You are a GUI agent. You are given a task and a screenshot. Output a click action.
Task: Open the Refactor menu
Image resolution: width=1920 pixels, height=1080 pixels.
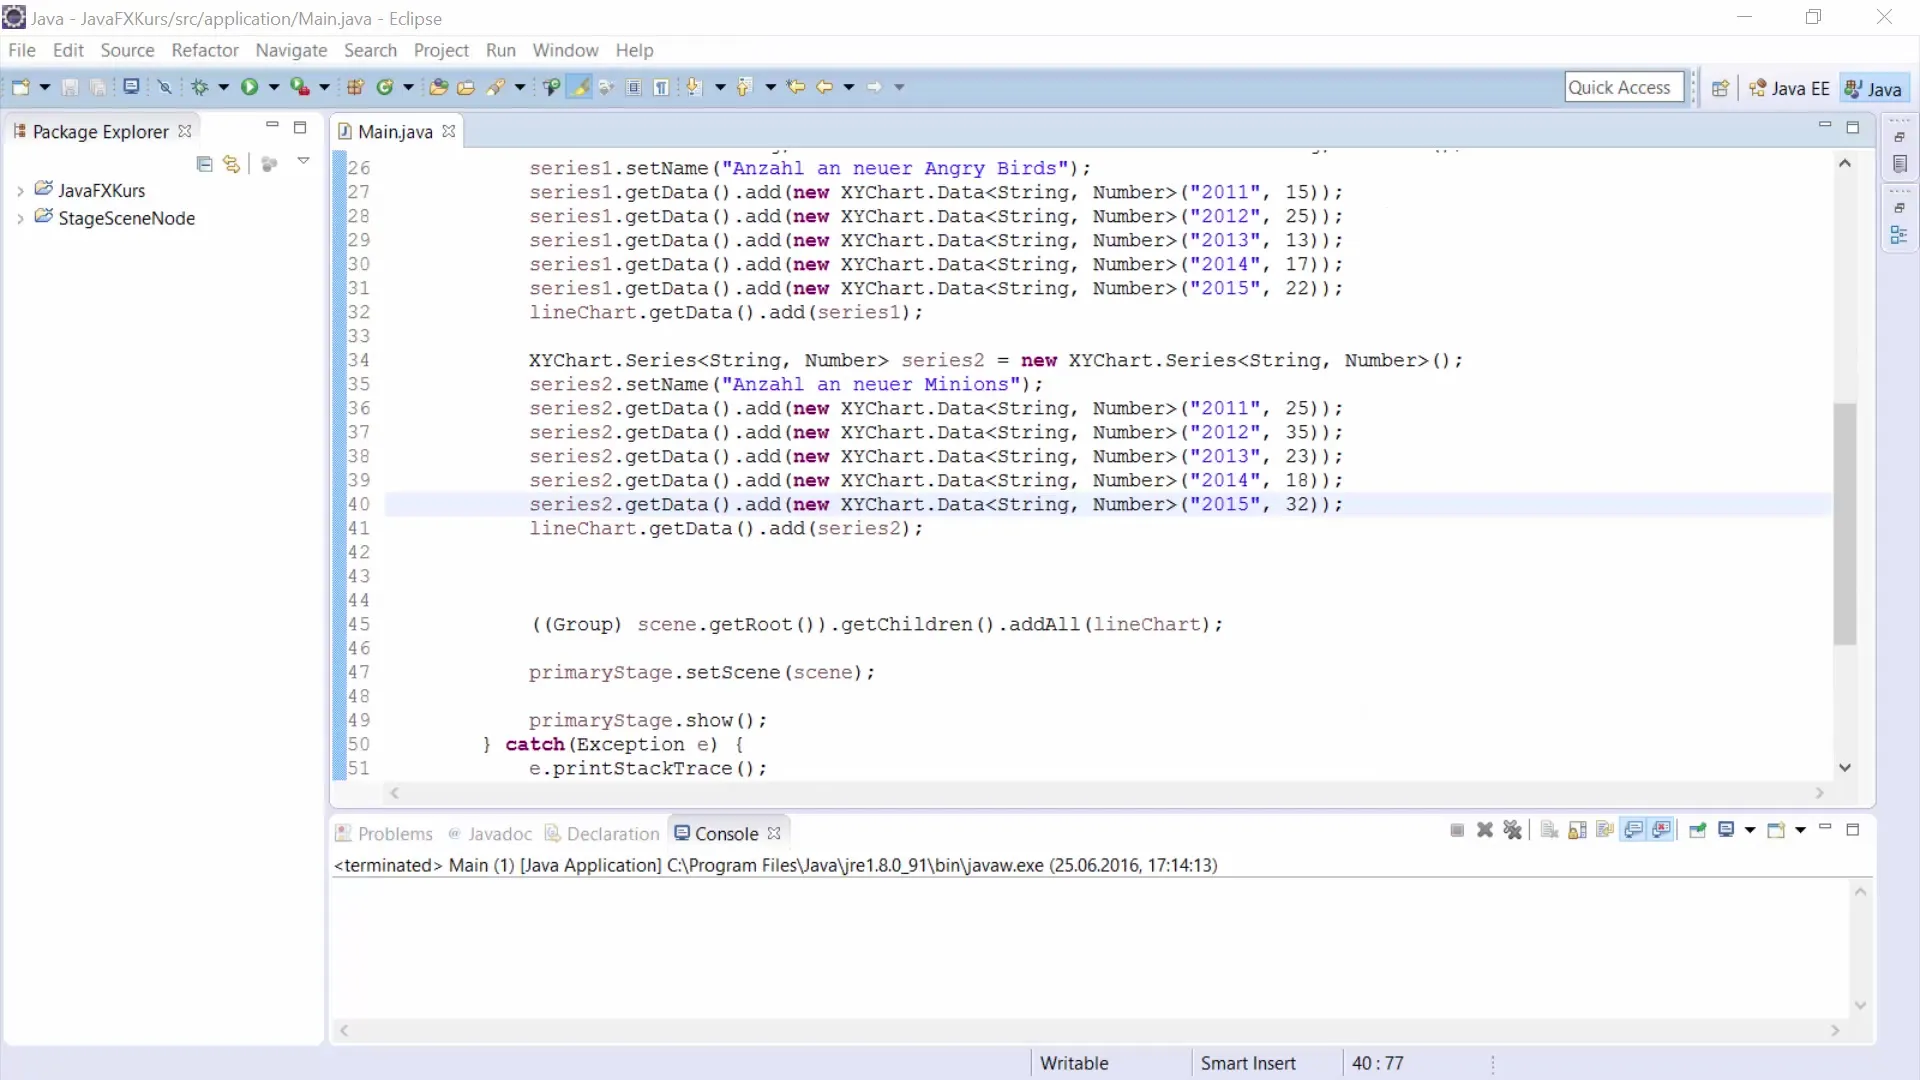[205, 50]
